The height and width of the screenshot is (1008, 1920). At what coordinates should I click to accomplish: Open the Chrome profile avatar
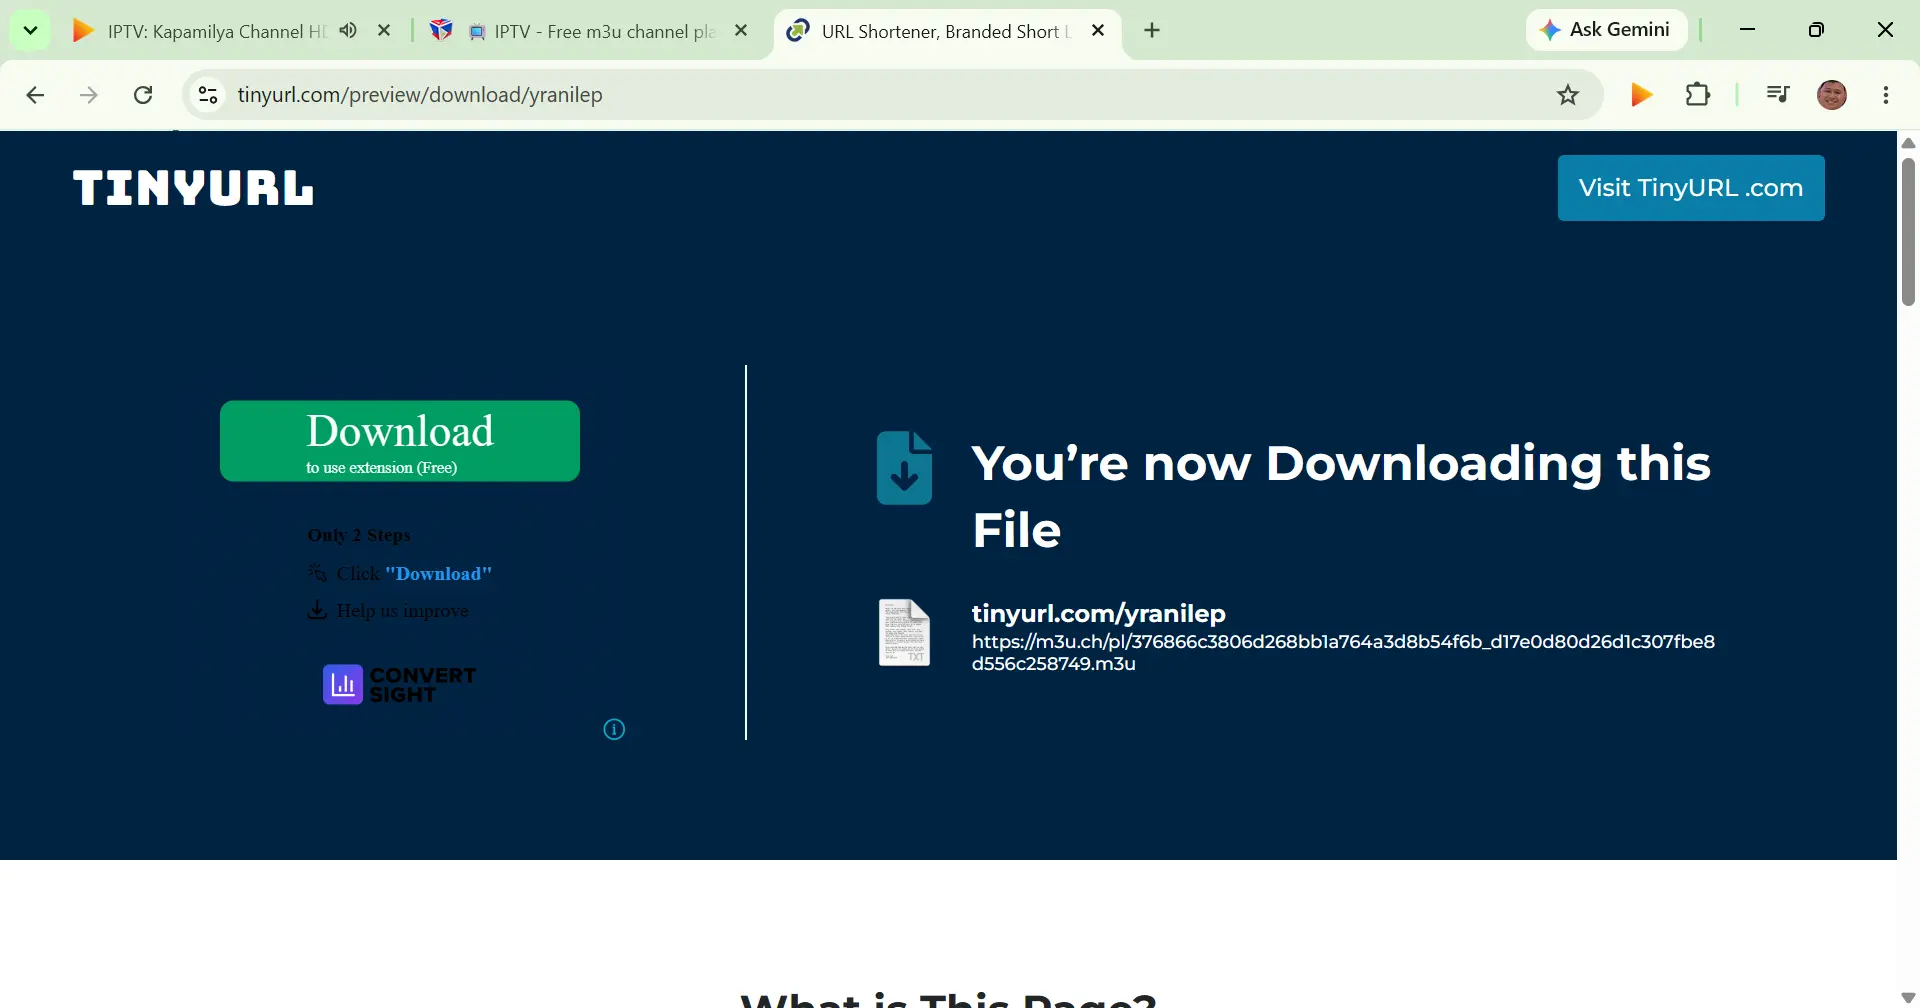click(1832, 95)
